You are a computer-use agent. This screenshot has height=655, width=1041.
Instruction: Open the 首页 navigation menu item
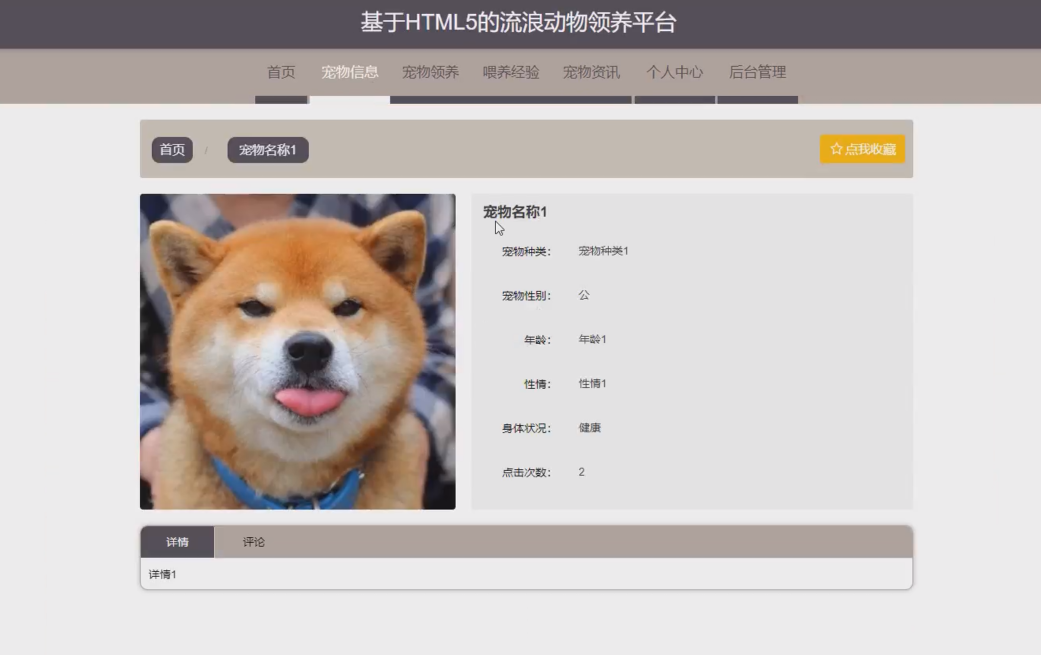280,71
